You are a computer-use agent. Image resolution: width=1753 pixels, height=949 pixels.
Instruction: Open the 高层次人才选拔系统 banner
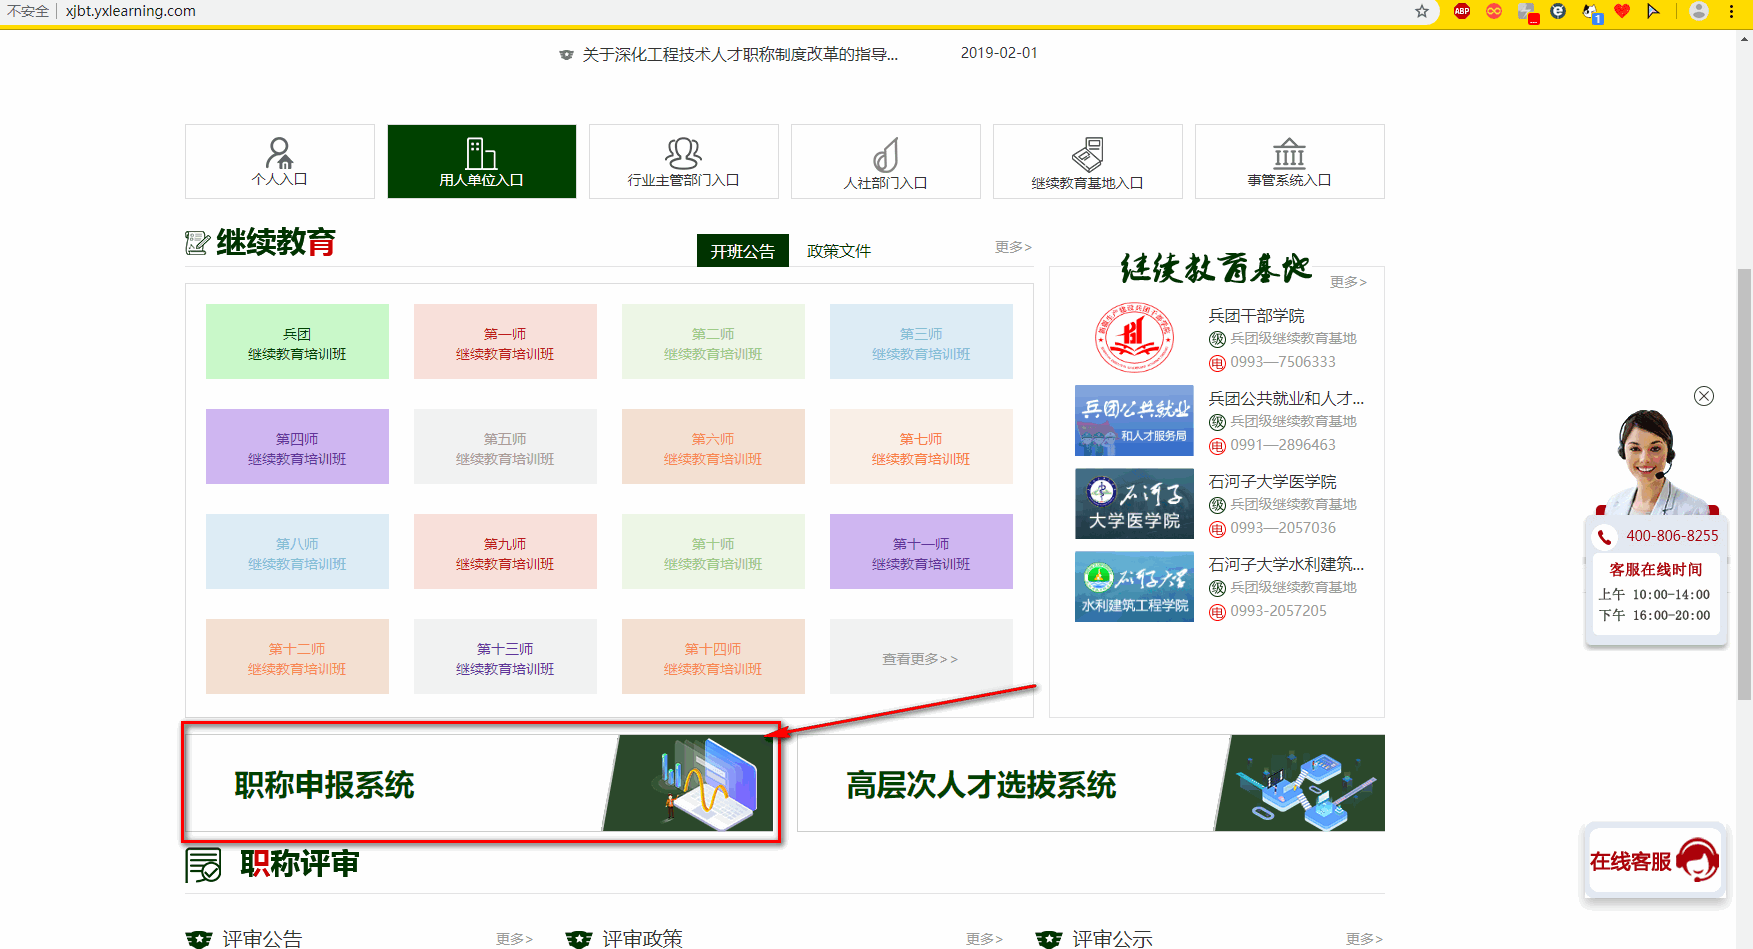click(1090, 784)
